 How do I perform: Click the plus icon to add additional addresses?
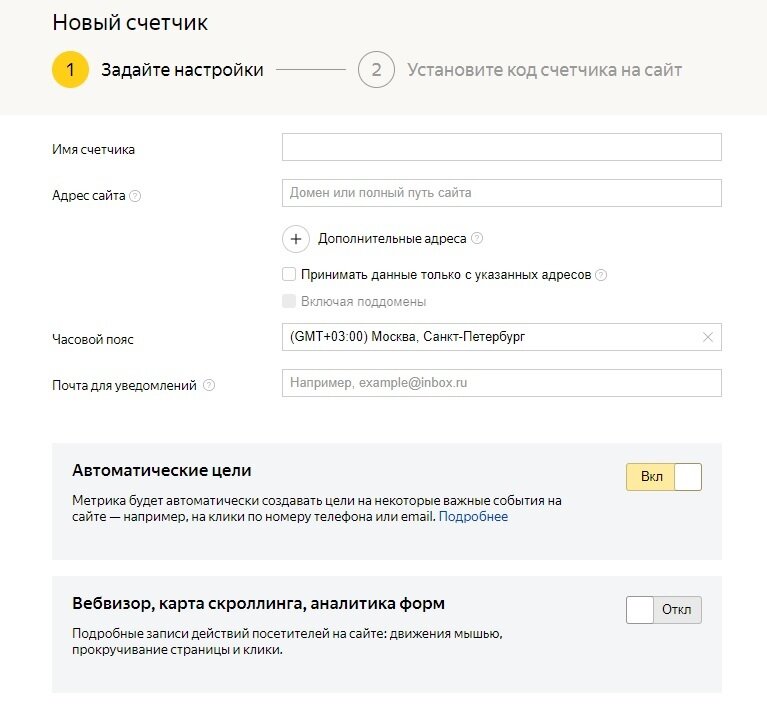[x=296, y=239]
